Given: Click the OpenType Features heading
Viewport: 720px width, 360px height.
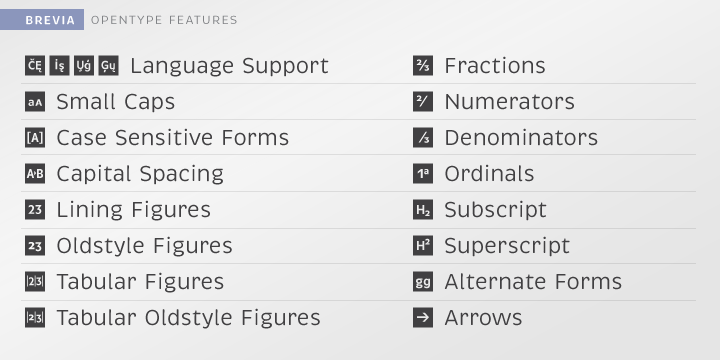Looking at the screenshot, I should [x=164, y=20].
